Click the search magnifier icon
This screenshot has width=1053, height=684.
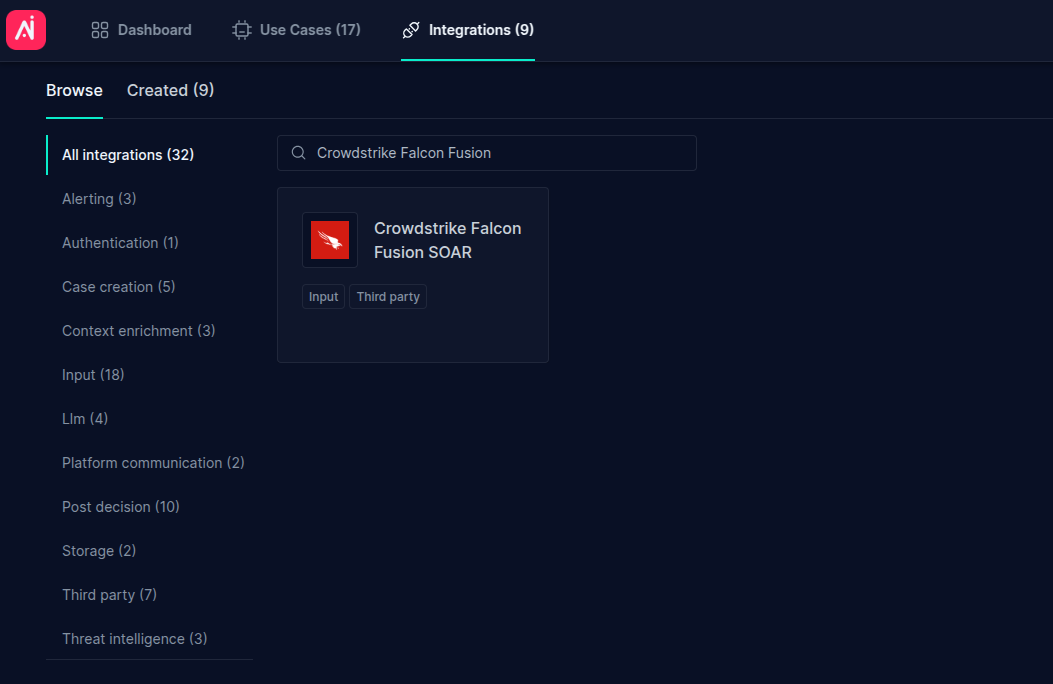(x=299, y=153)
